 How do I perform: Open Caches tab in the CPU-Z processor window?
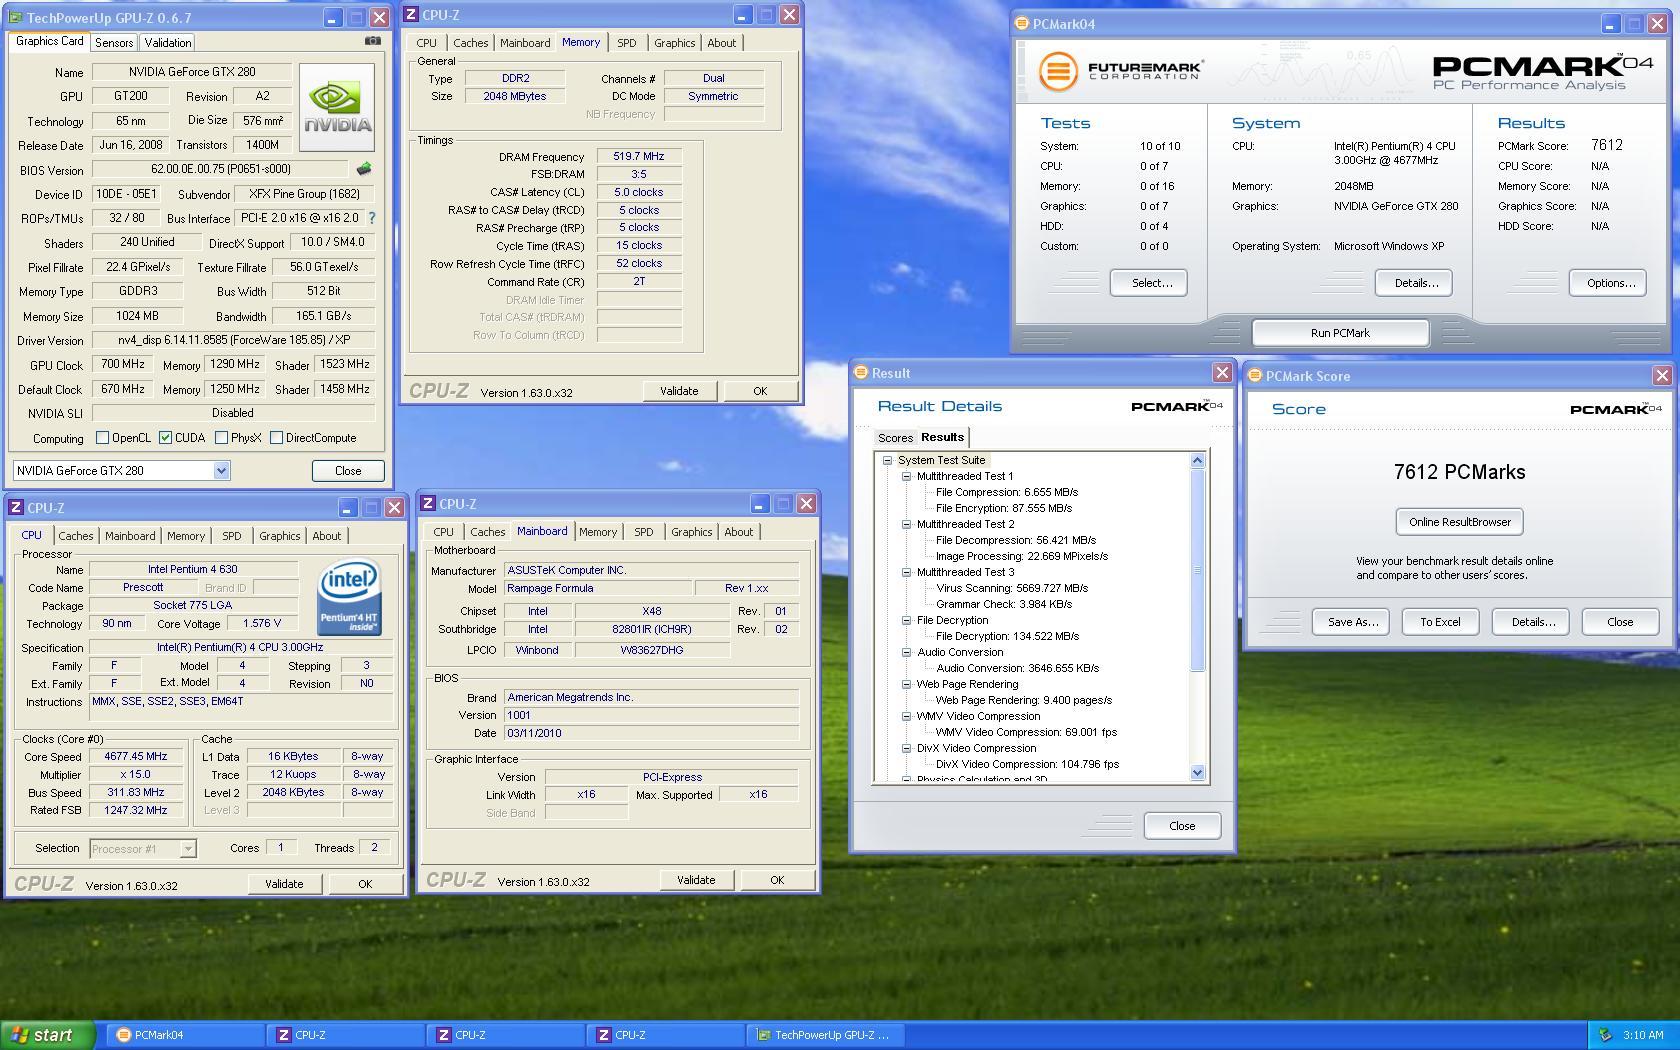point(75,536)
